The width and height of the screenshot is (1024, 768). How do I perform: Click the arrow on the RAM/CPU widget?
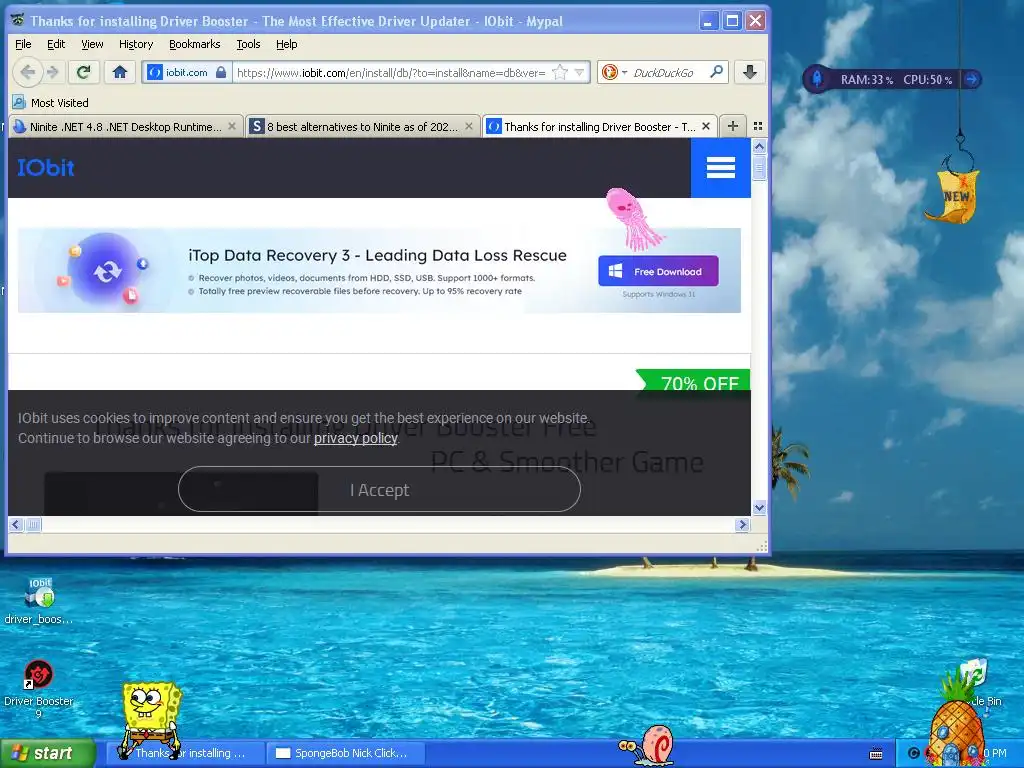972,79
